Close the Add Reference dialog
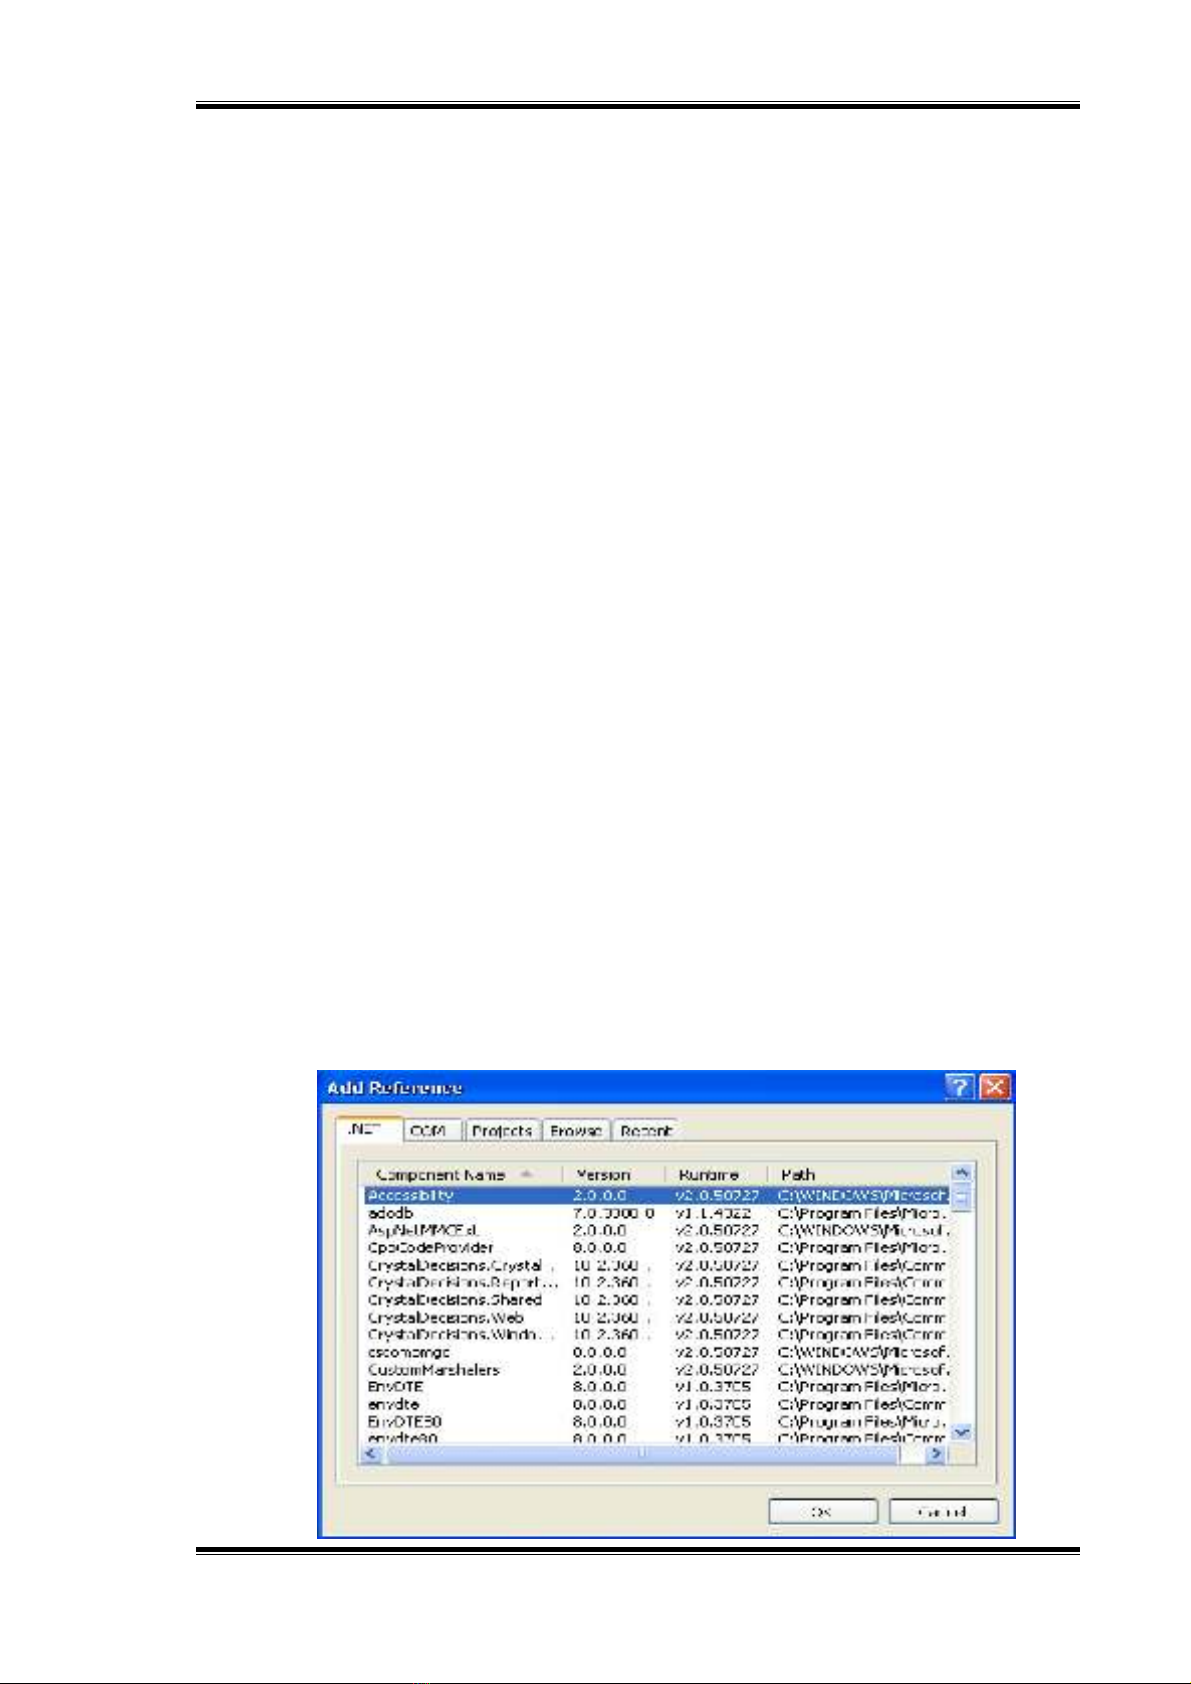1191x1684 pixels. [x=994, y=1087]
